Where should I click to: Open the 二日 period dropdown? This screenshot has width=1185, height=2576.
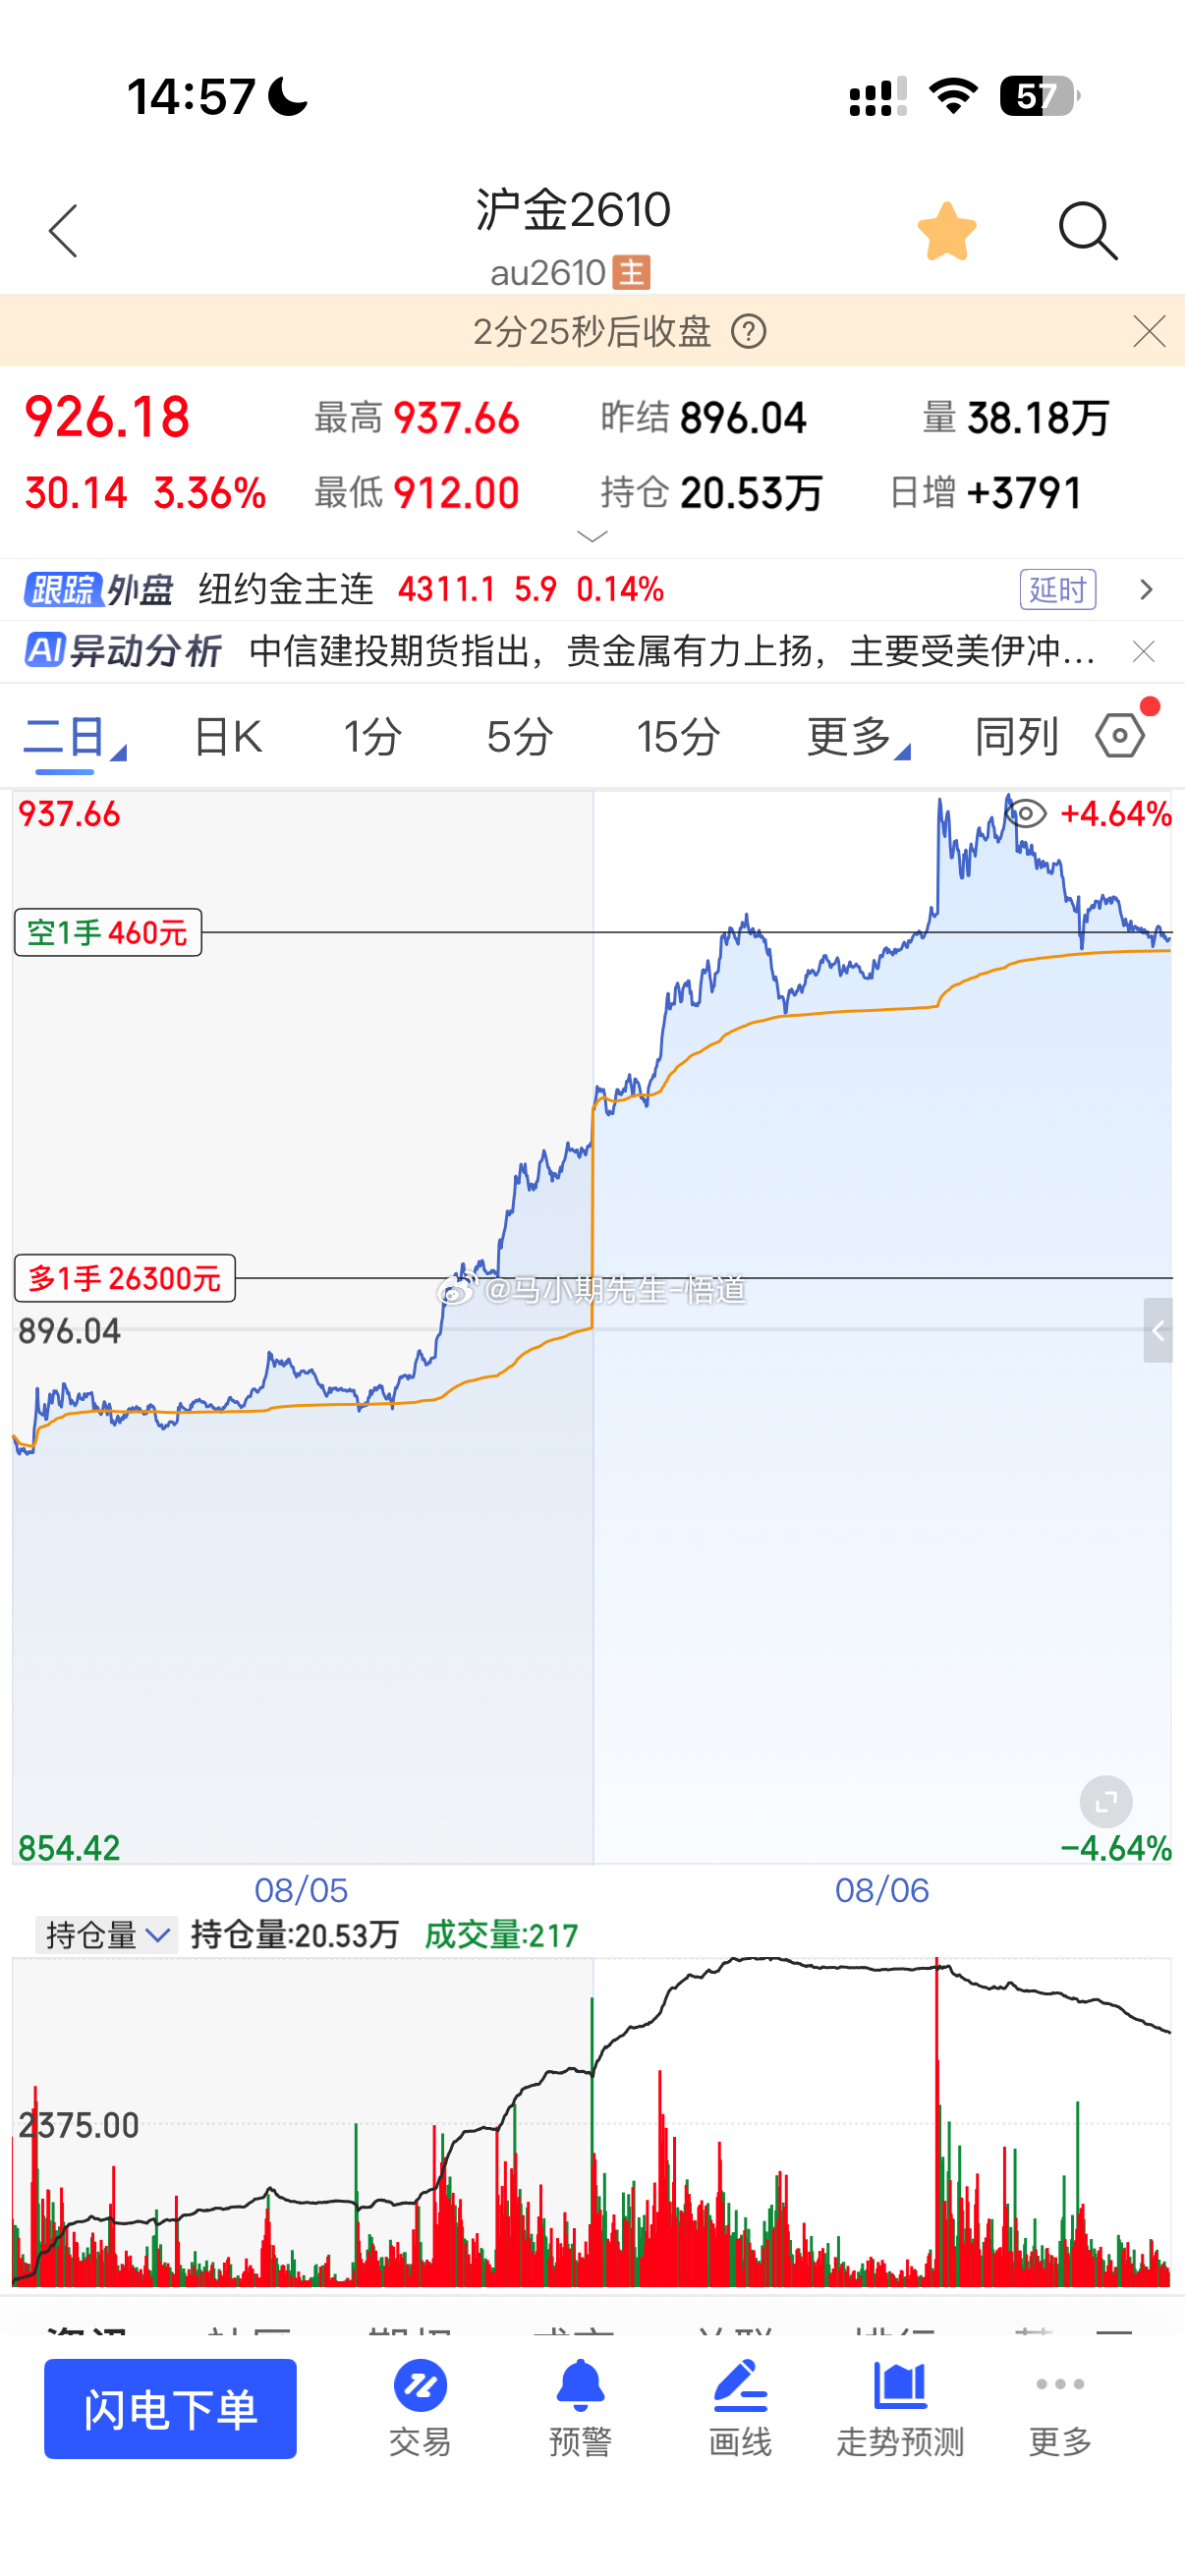click(x=74, y=738)
